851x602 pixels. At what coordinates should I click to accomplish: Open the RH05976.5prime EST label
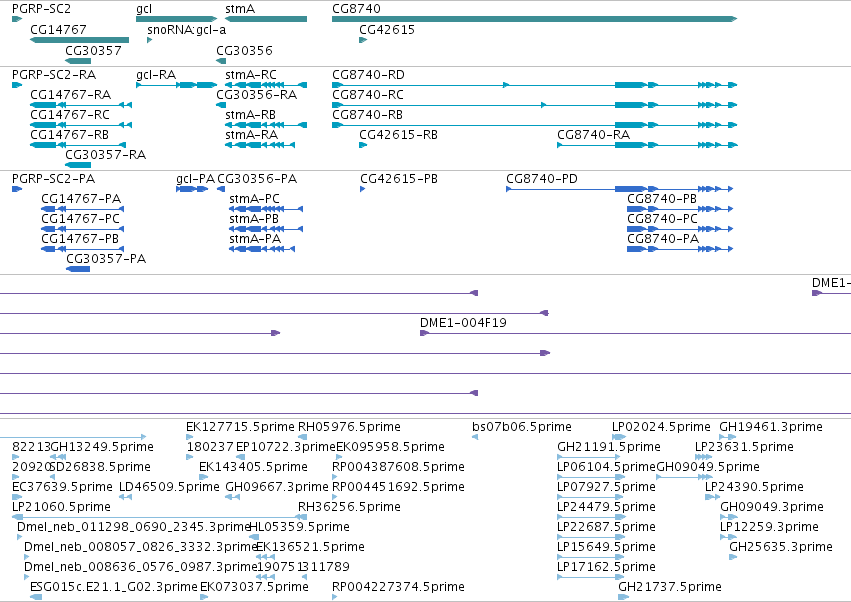point(350,427)
